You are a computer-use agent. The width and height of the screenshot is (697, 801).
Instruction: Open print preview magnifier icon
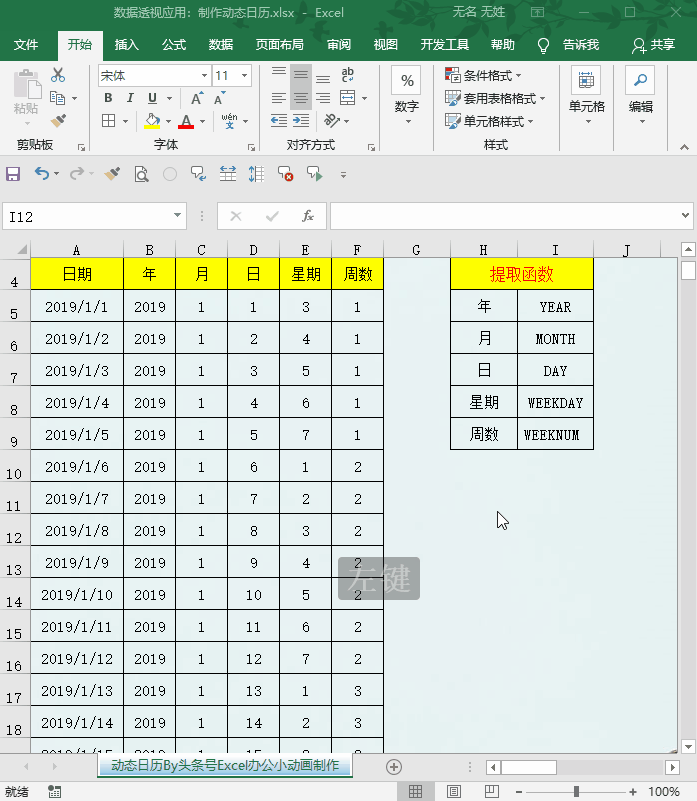click(141, 174)
